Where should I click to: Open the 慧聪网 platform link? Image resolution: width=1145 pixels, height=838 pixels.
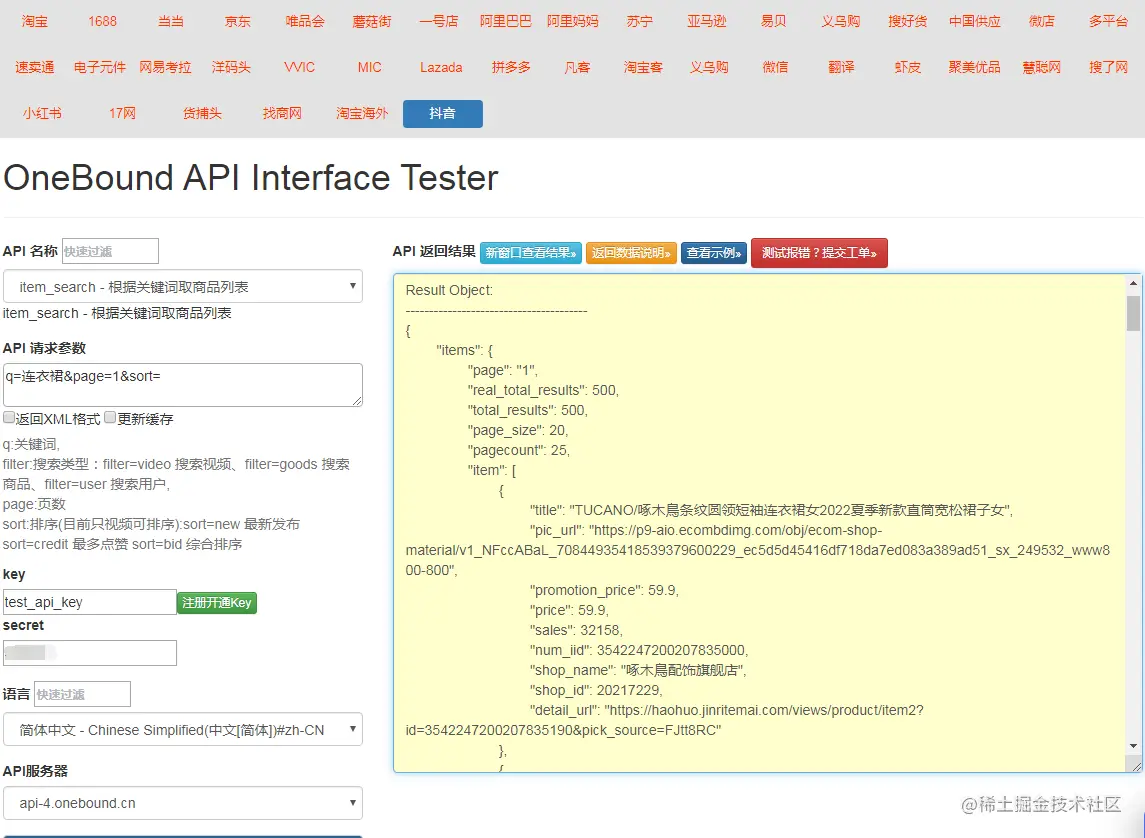1041,67
